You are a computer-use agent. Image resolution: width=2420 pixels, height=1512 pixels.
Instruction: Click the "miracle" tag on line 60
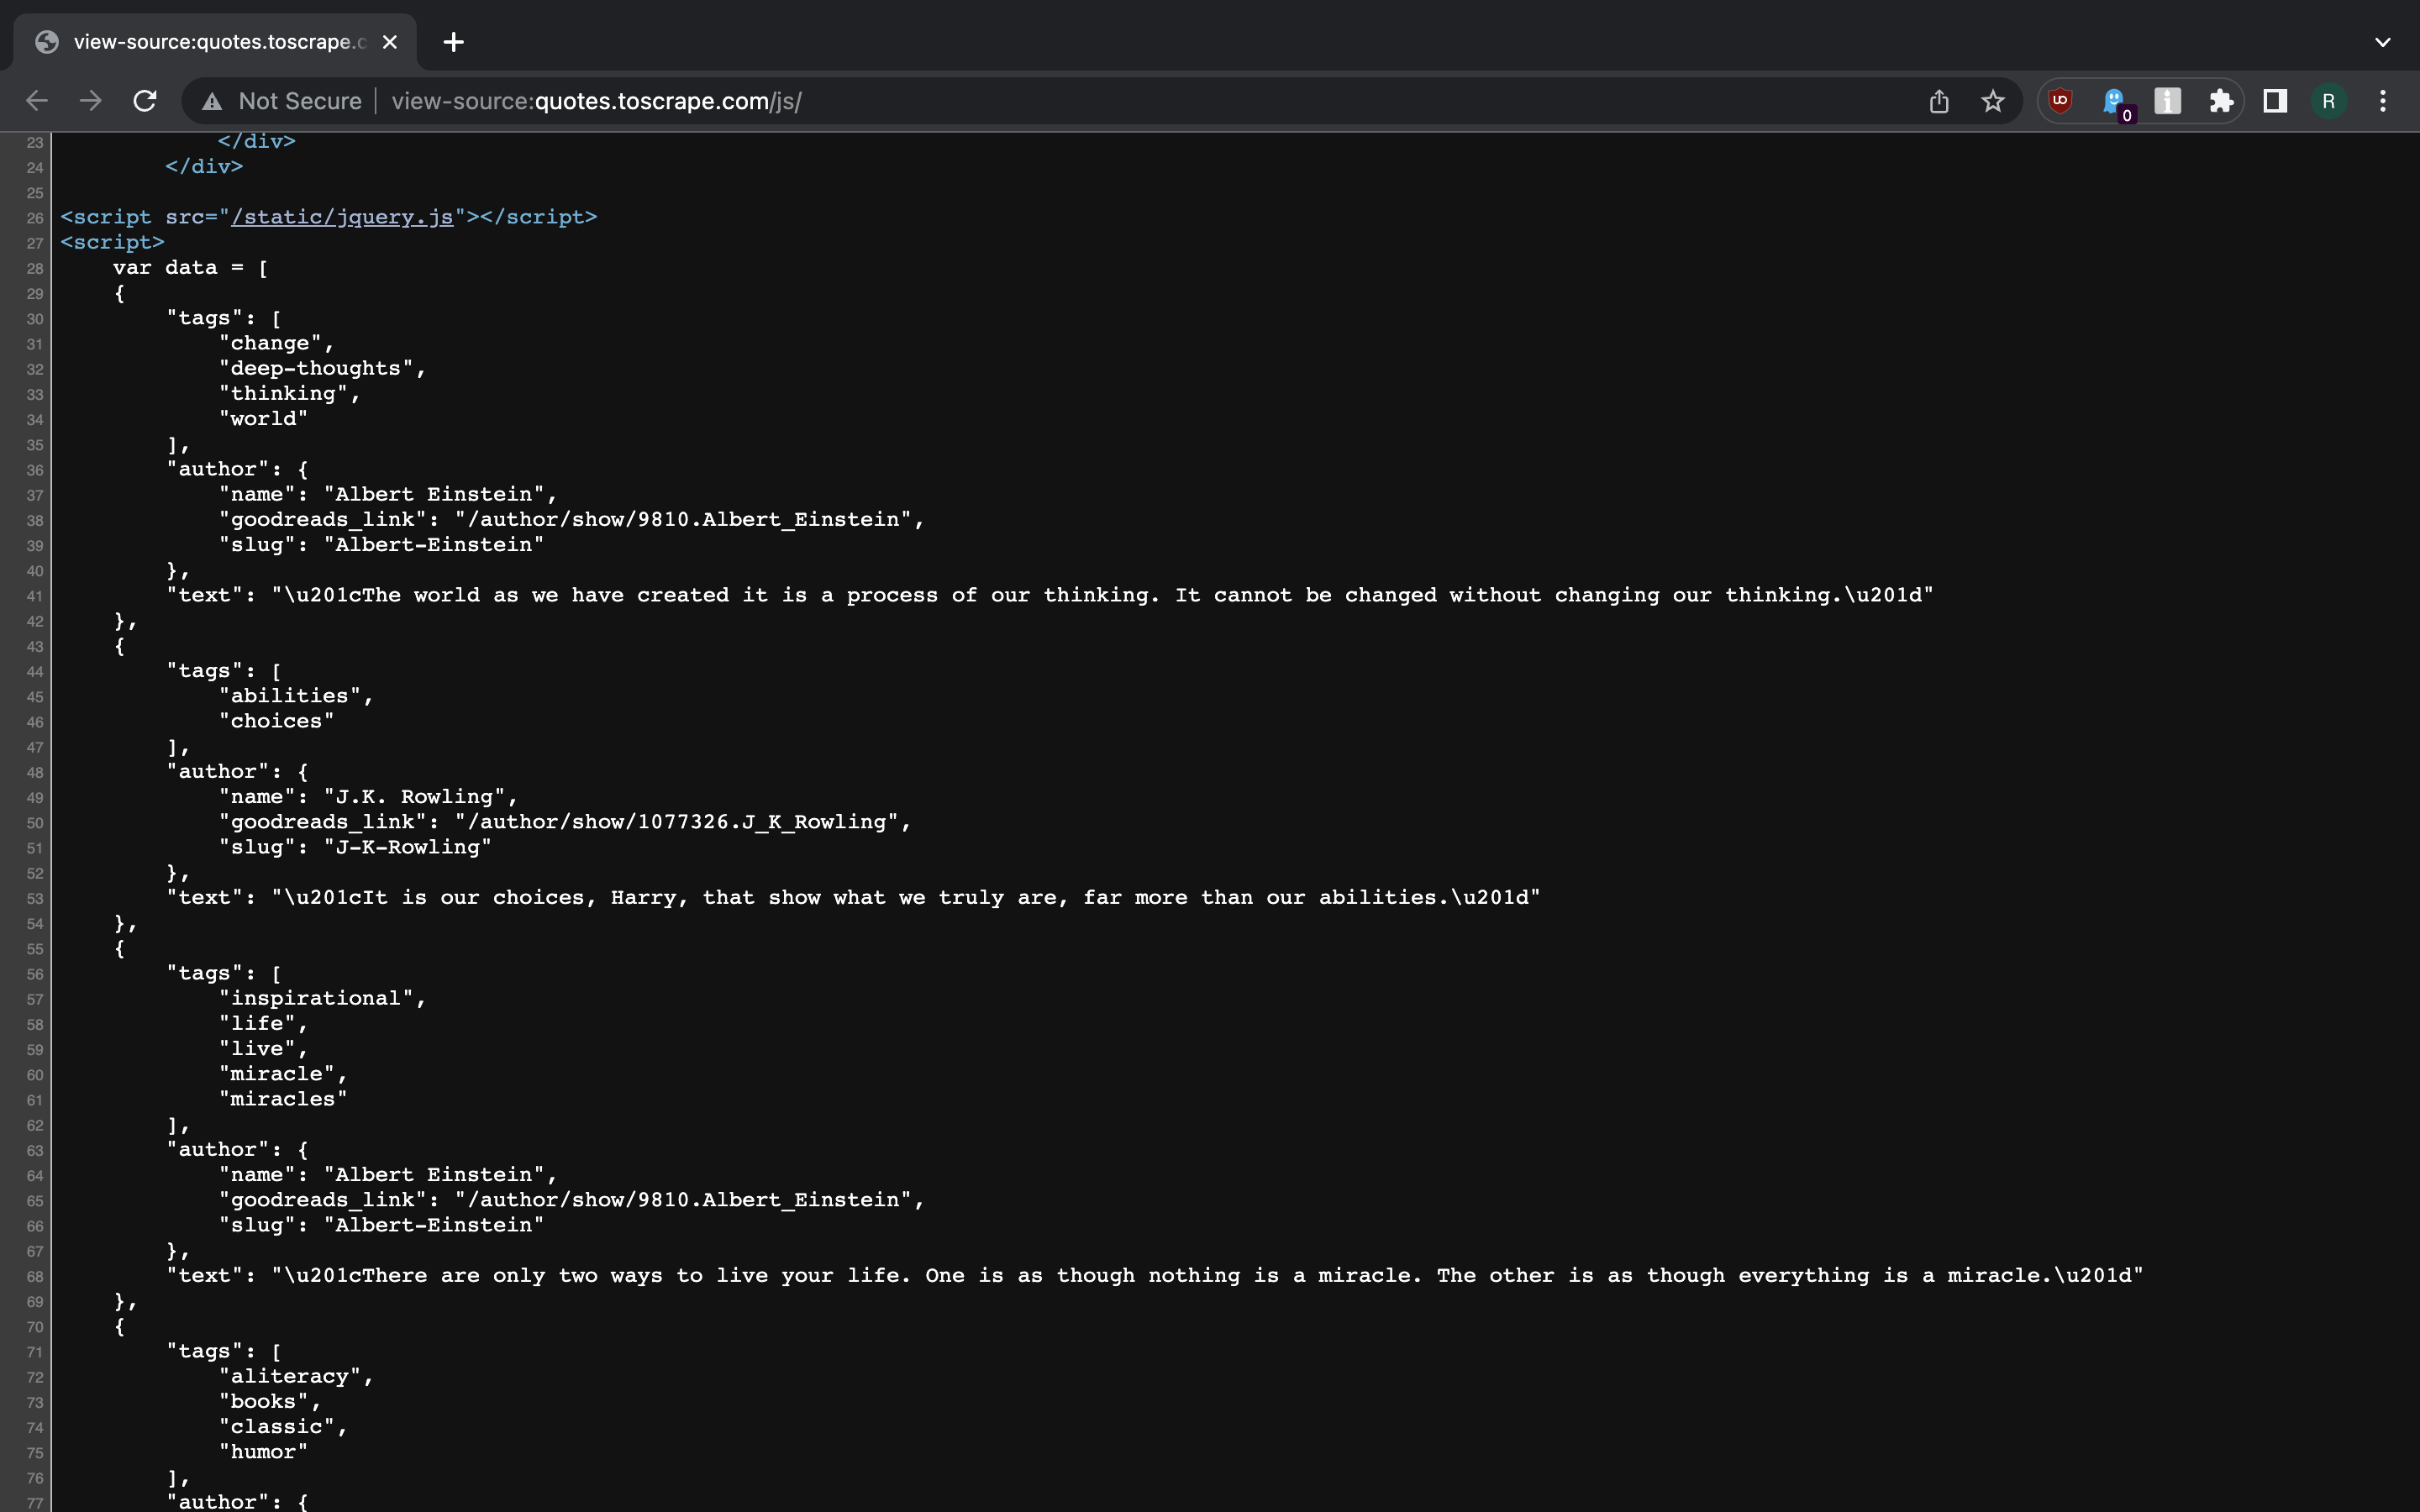(277, 1074)
